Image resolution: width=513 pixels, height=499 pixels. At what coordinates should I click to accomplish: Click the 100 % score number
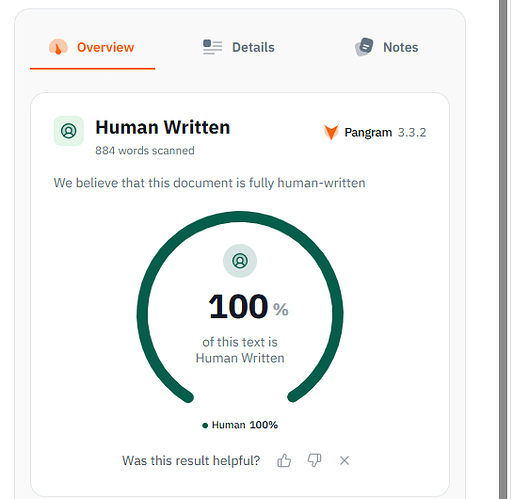coord(248,306)
